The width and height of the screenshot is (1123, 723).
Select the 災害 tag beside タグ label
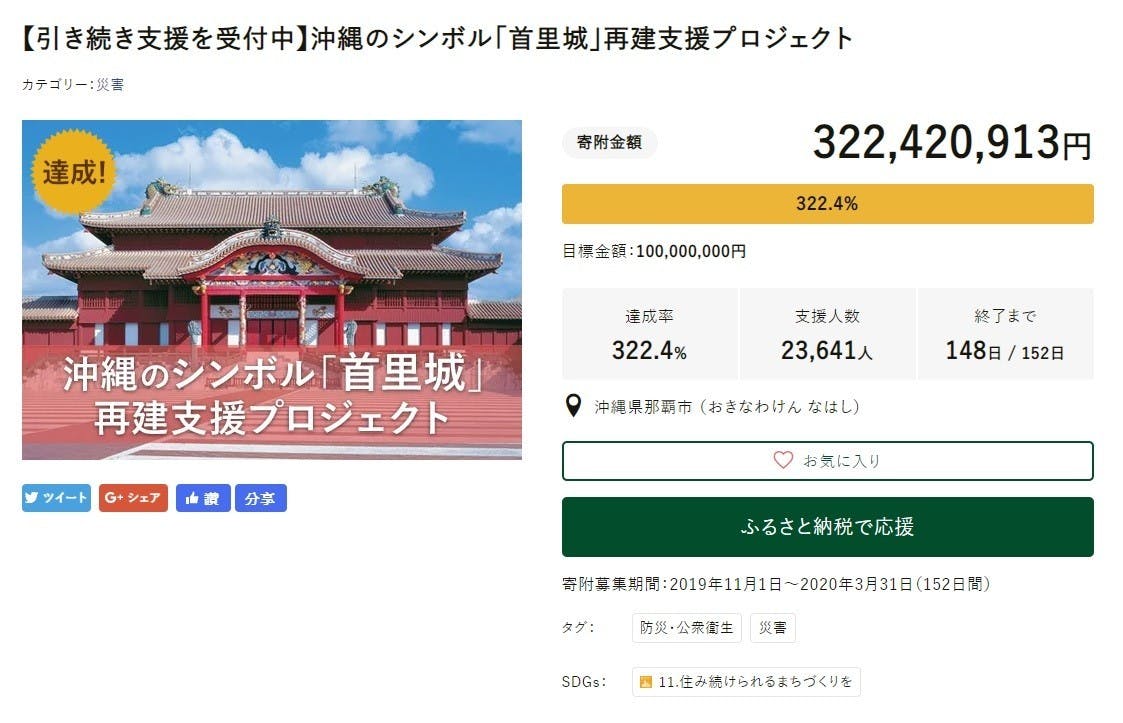point(772,628)
